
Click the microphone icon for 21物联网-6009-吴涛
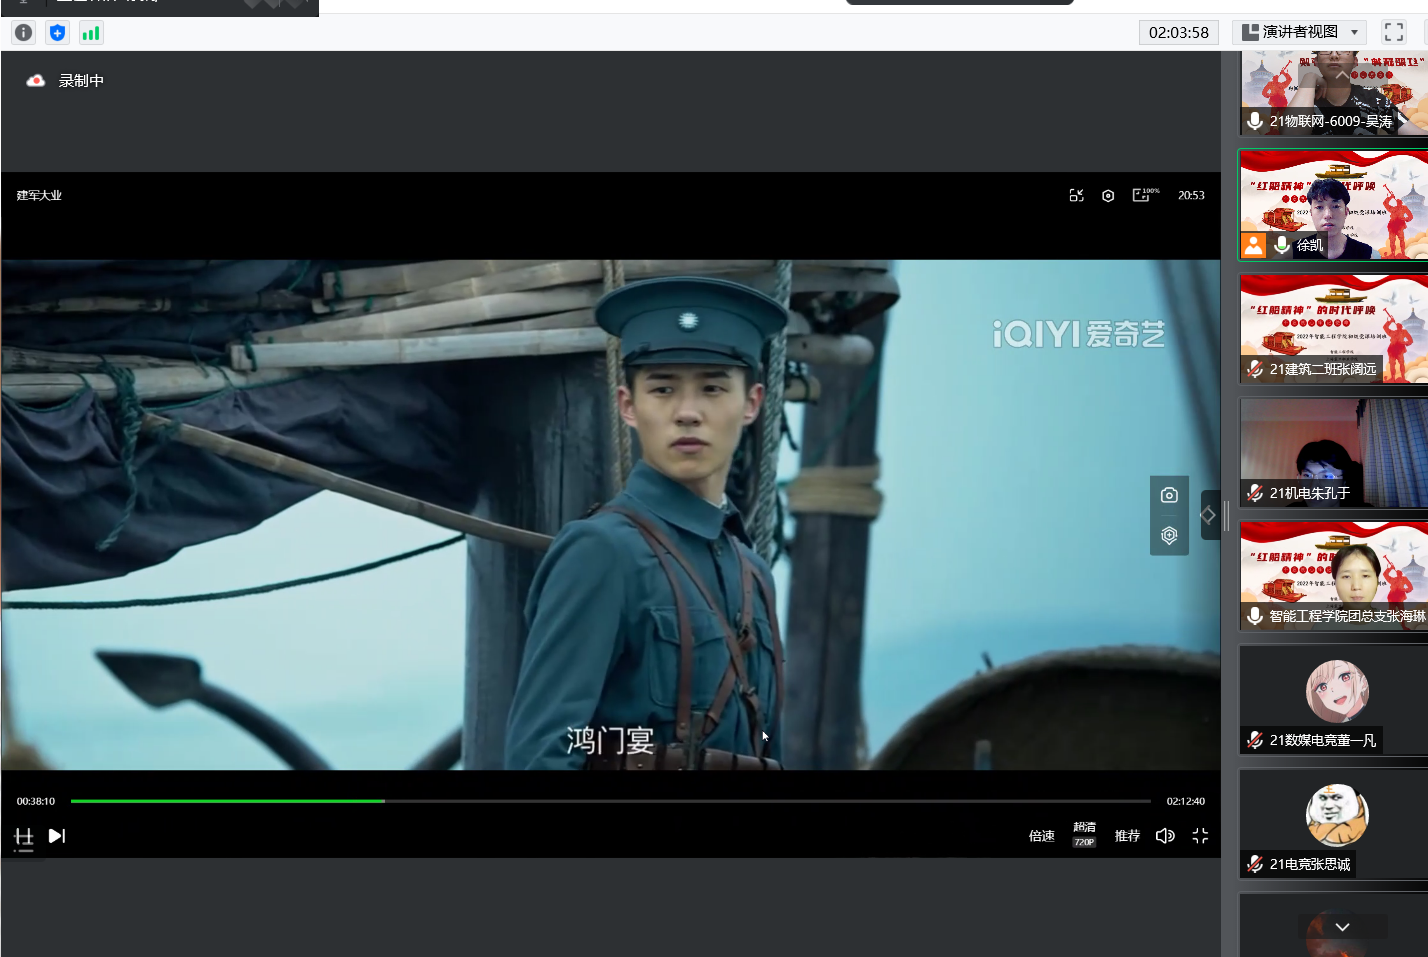click(x=1255, y=121)
